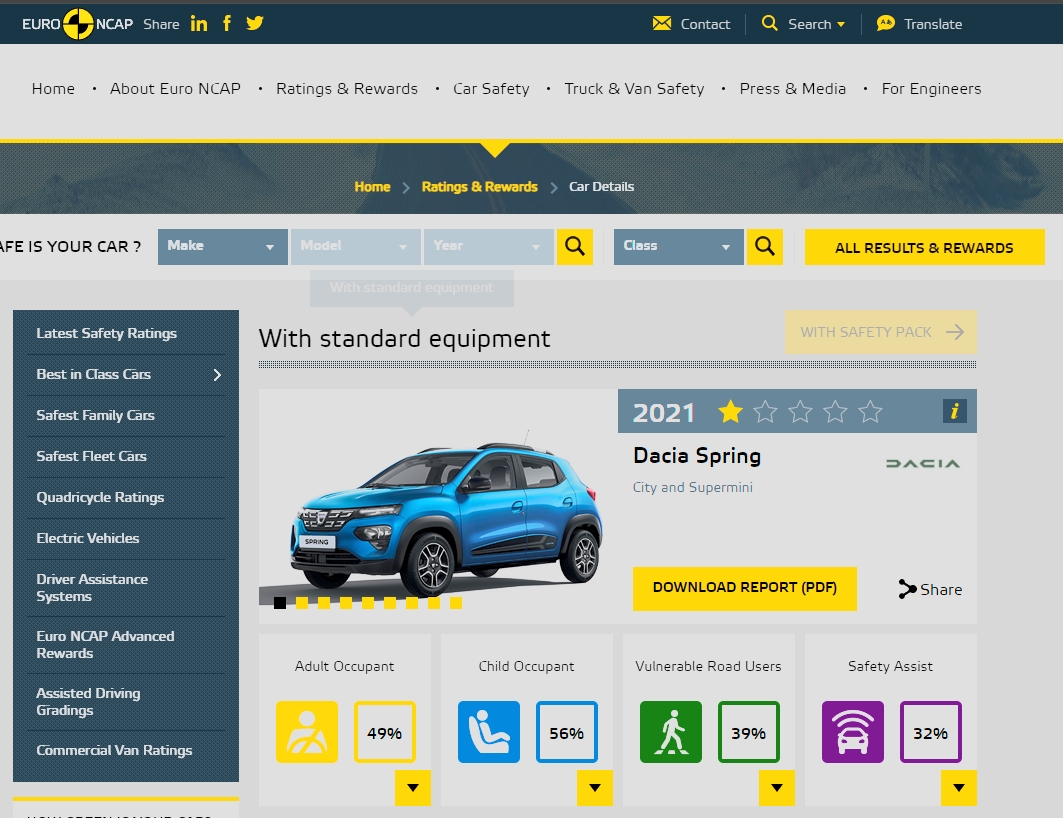Viewport: 1063px width, 818px height.
Task: Expand Adult Occupant details arrow
Action: point(412,788)
